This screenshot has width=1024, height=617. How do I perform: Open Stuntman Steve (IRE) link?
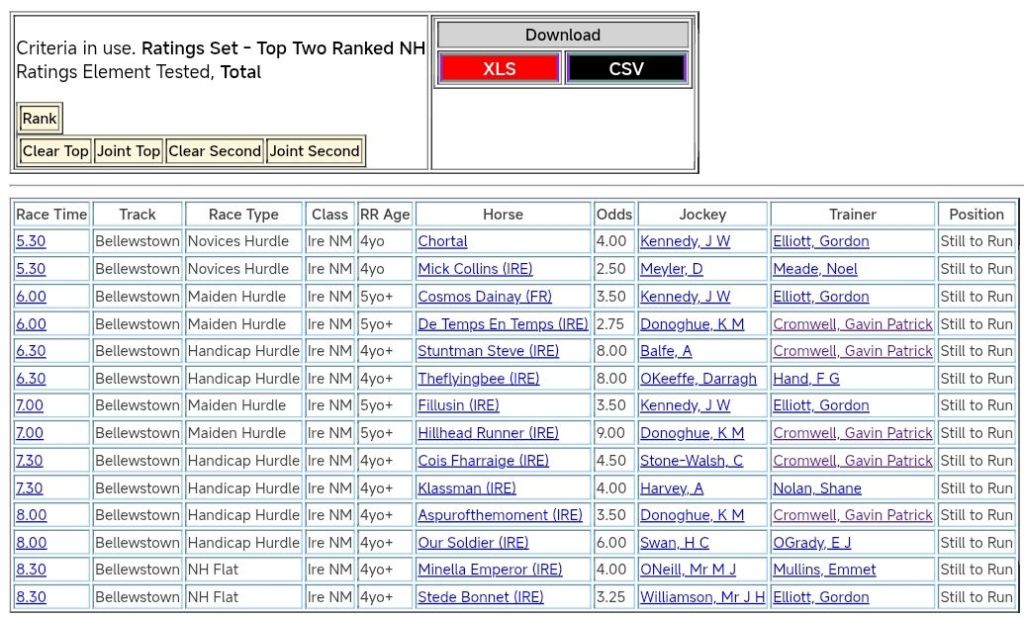tap(488, 351)
